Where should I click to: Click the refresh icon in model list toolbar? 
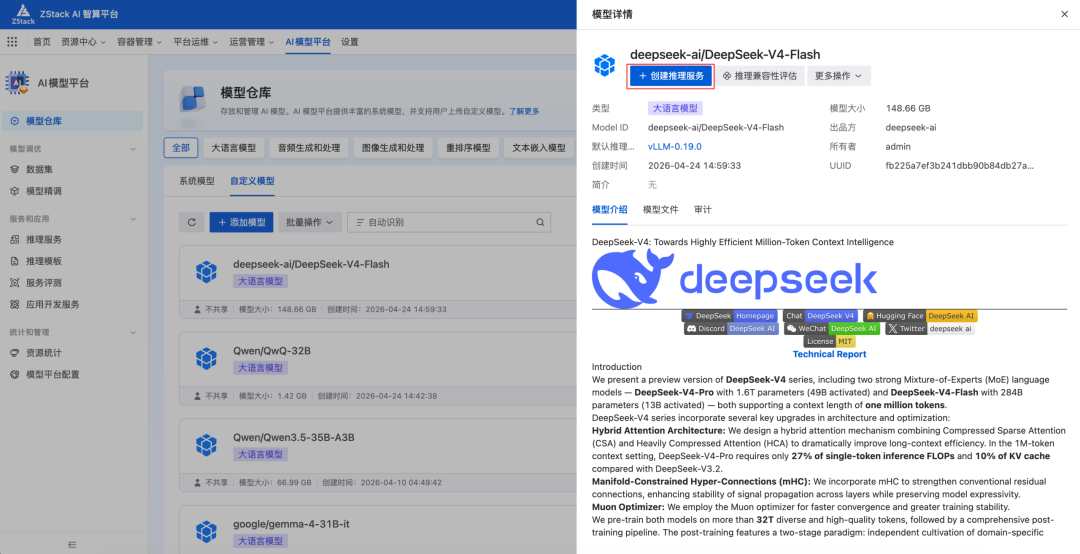pos(191,223)
